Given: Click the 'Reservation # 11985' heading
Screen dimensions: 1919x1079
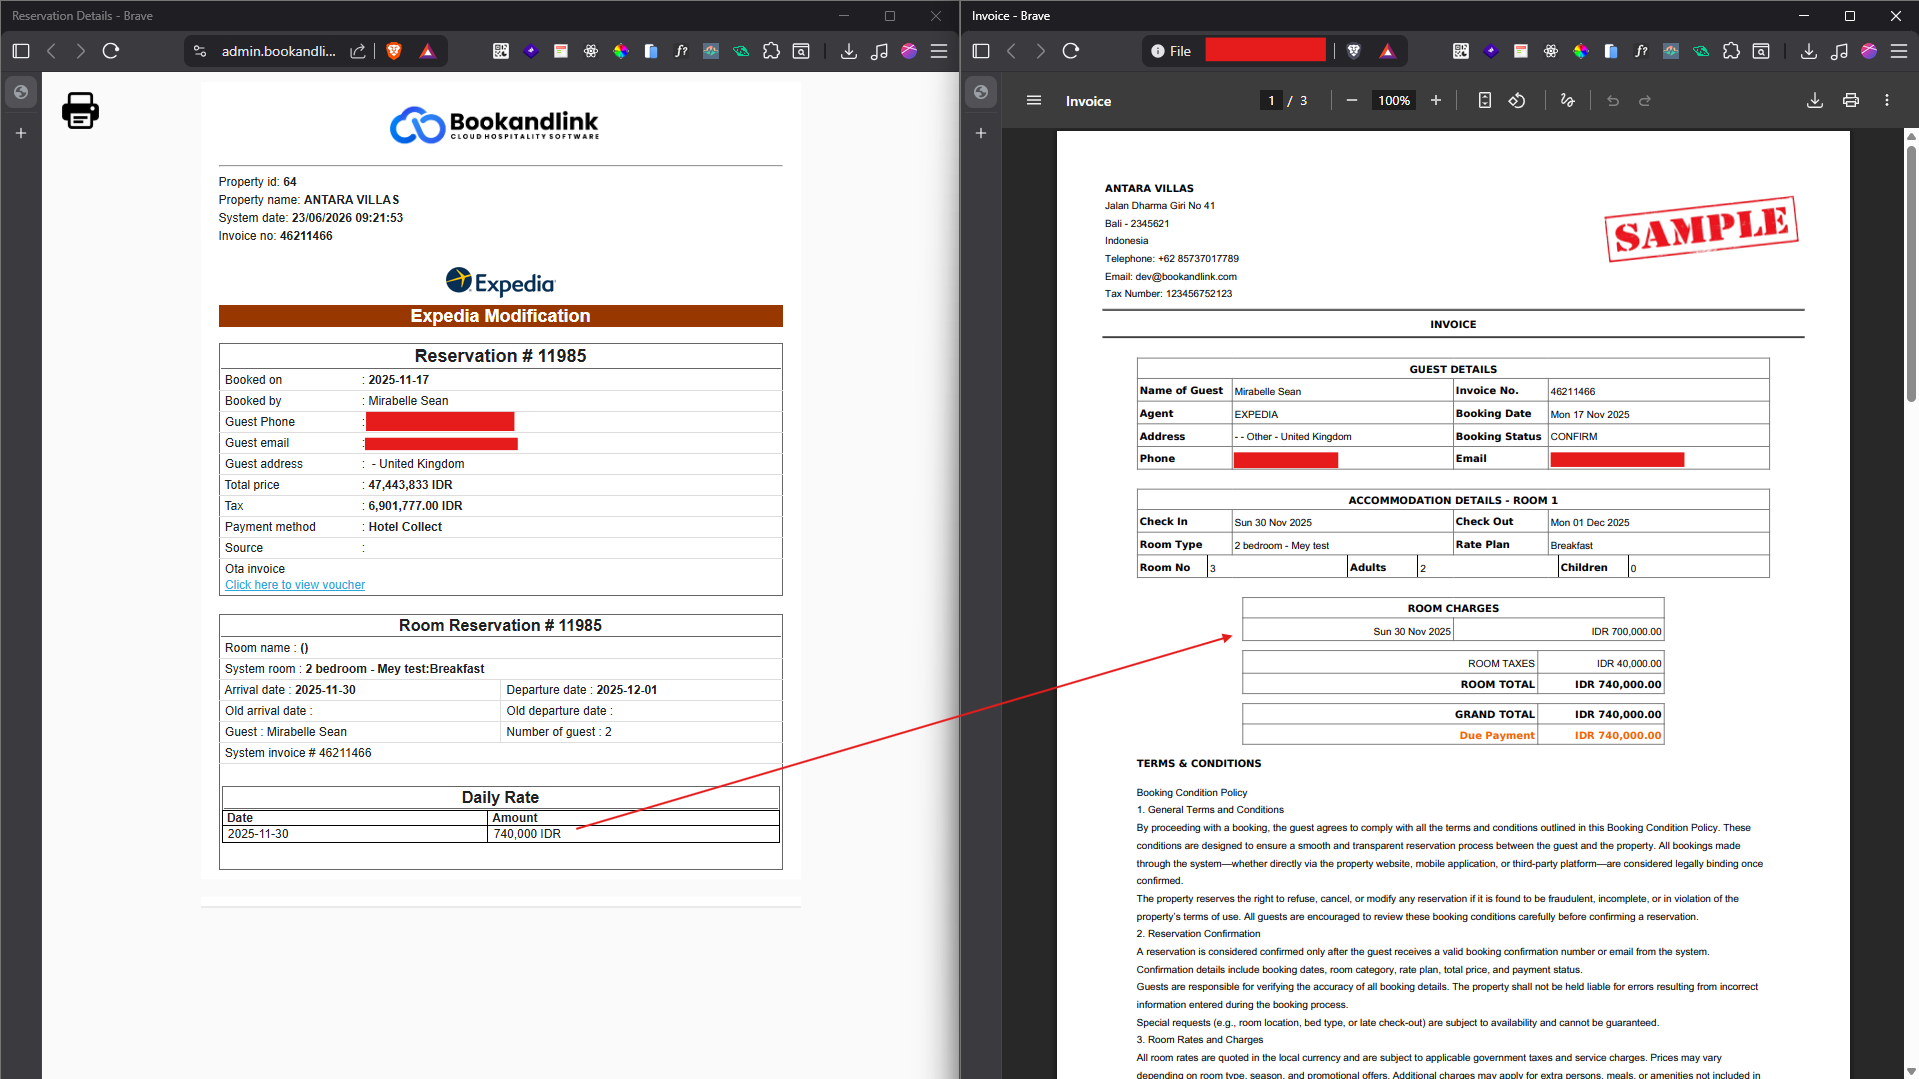Looking at the screenshot, I should tap(500, 356).
